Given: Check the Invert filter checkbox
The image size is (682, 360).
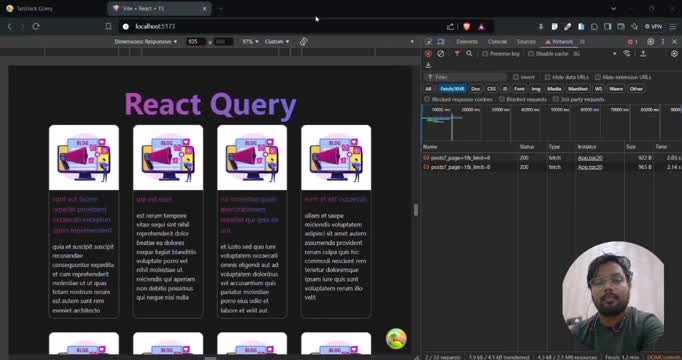Looking at the screenshot, I should (x=515, y=77).
